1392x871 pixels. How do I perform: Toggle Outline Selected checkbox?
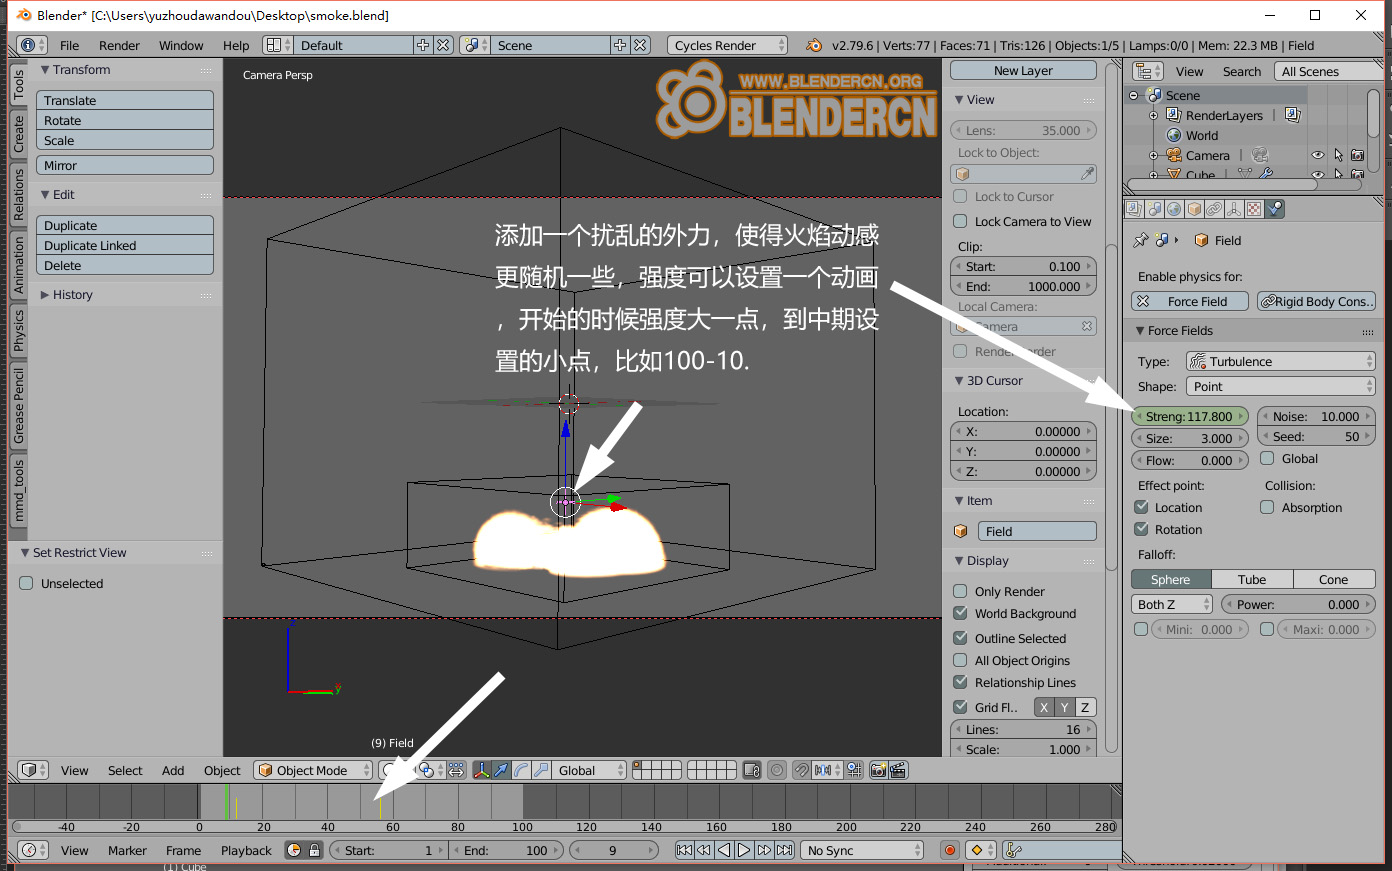pyautogui.click(x=960, y=638)
